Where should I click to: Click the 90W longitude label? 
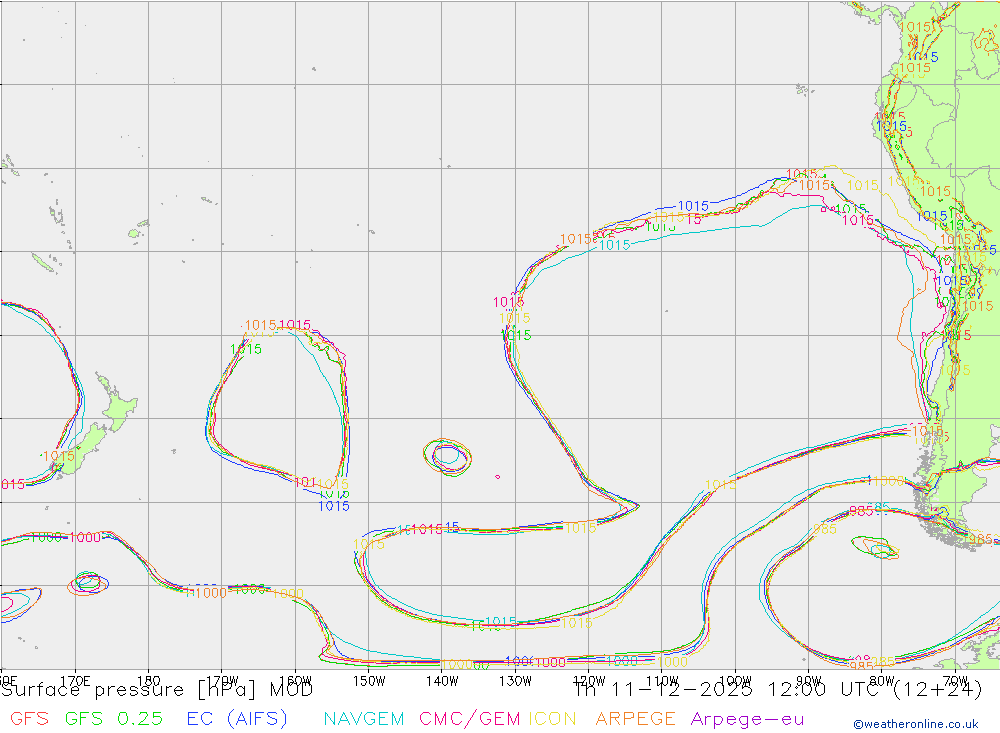pos(809,681)
